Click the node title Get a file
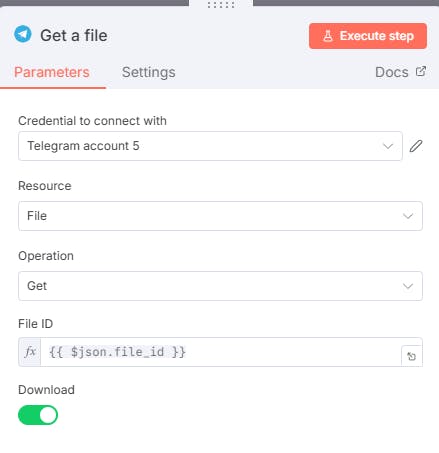 (74, 35)
